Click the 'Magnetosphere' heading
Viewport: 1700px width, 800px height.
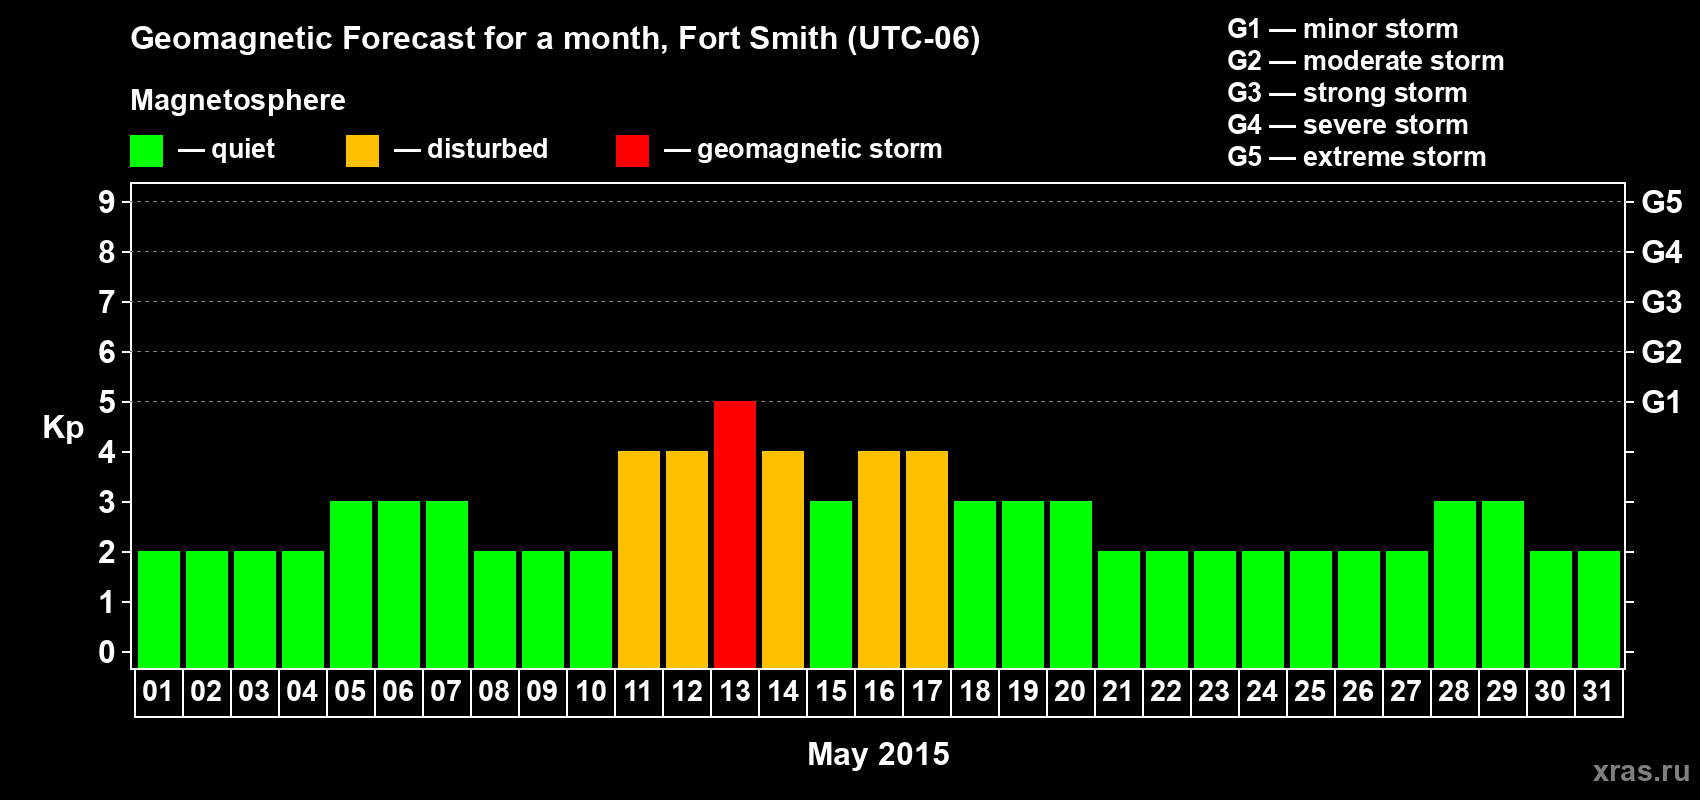pyautogui.click(x=238, y=100)
